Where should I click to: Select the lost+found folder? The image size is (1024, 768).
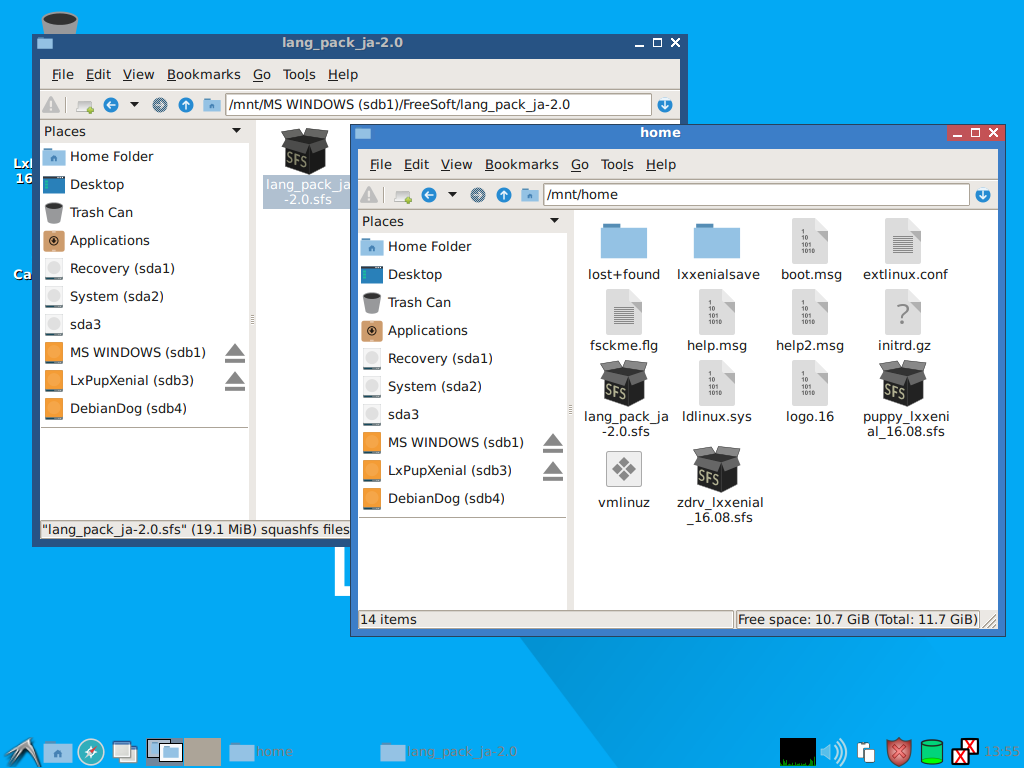624,251
